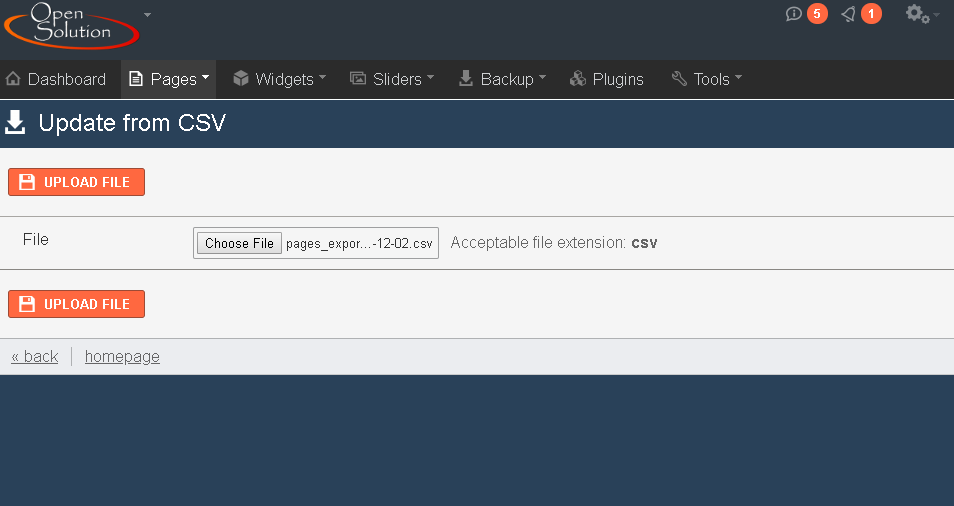Click the bottom UPLOAD FILE button
This screenshot has height=506, width=954.
pyautogui.click(x=77, y=304)
